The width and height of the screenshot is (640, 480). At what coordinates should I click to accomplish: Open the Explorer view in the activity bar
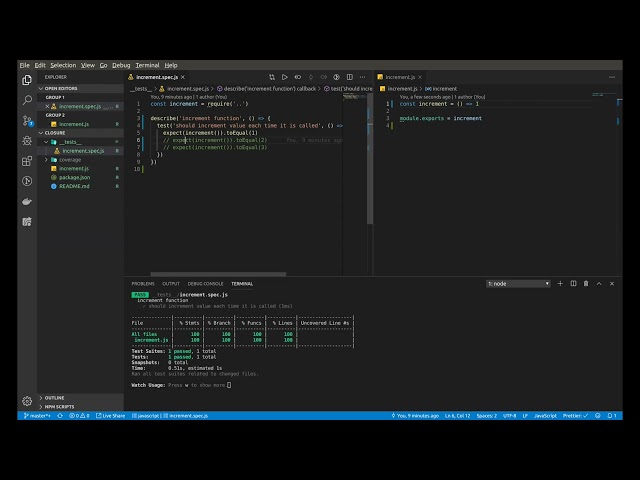click(27, 80)
